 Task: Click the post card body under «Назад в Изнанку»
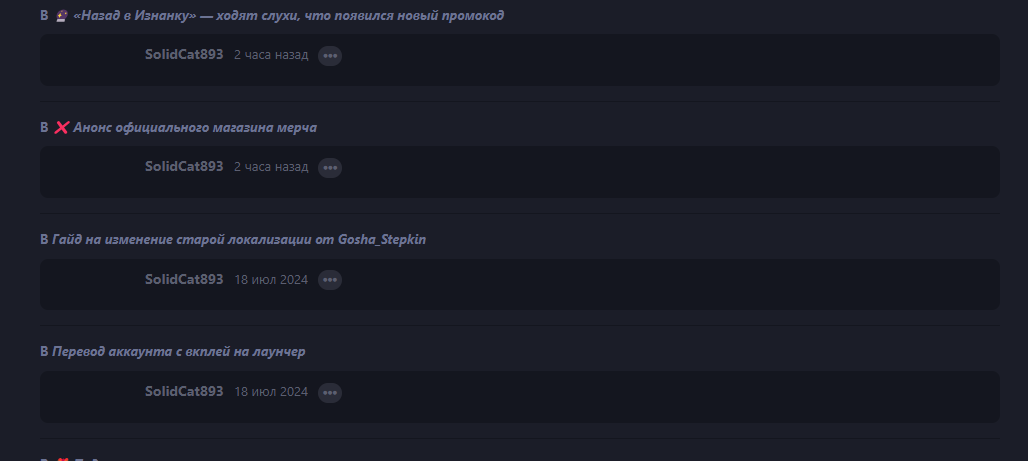pos(520,60)
